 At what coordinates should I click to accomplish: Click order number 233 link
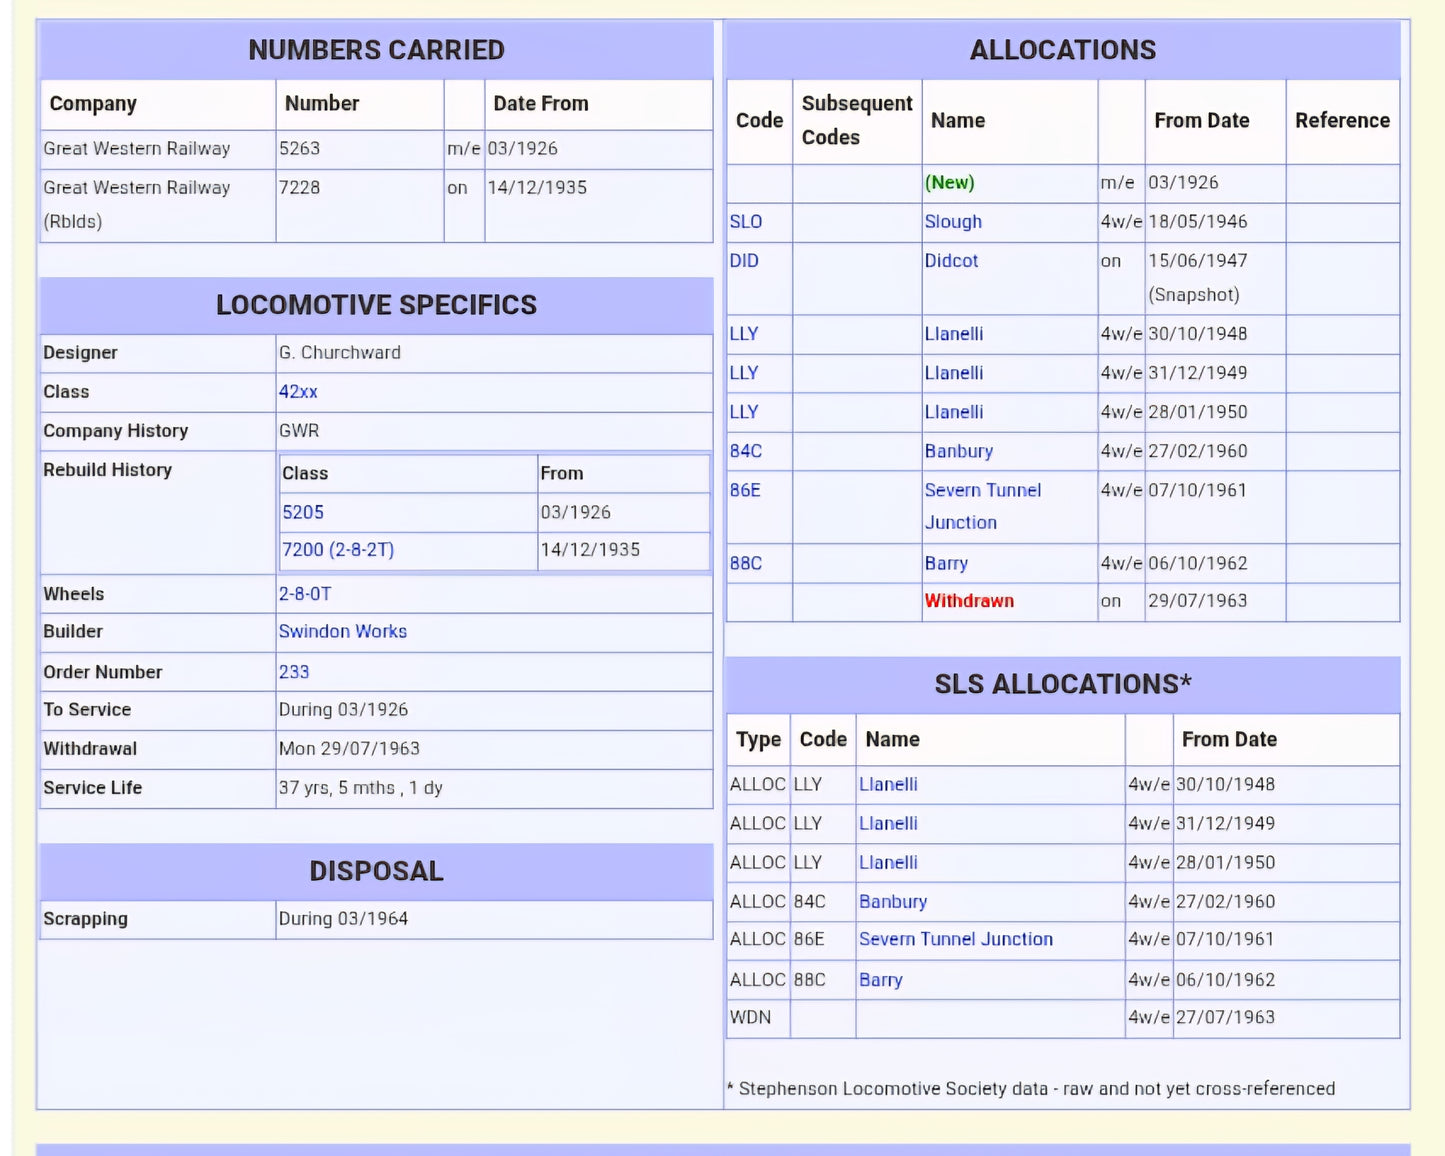pyautogui.click(x=294, y=672)
